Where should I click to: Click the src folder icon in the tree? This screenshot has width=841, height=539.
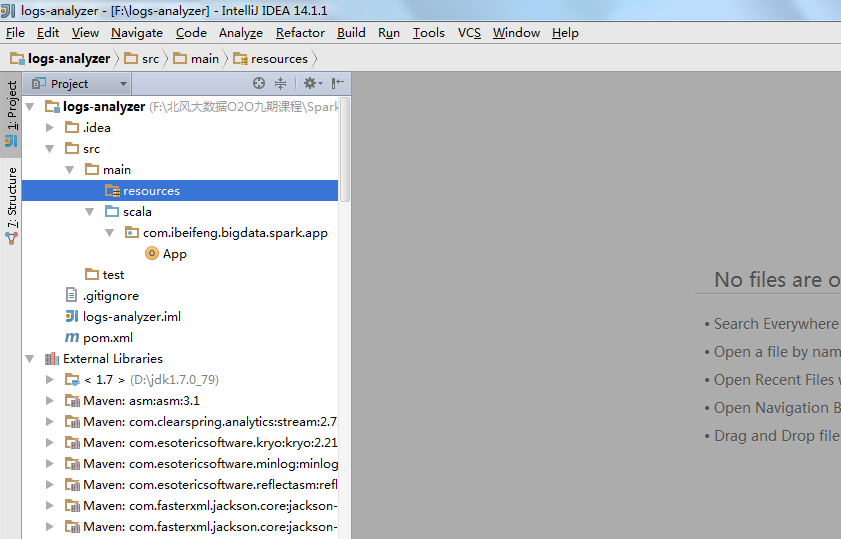[72, 148]
